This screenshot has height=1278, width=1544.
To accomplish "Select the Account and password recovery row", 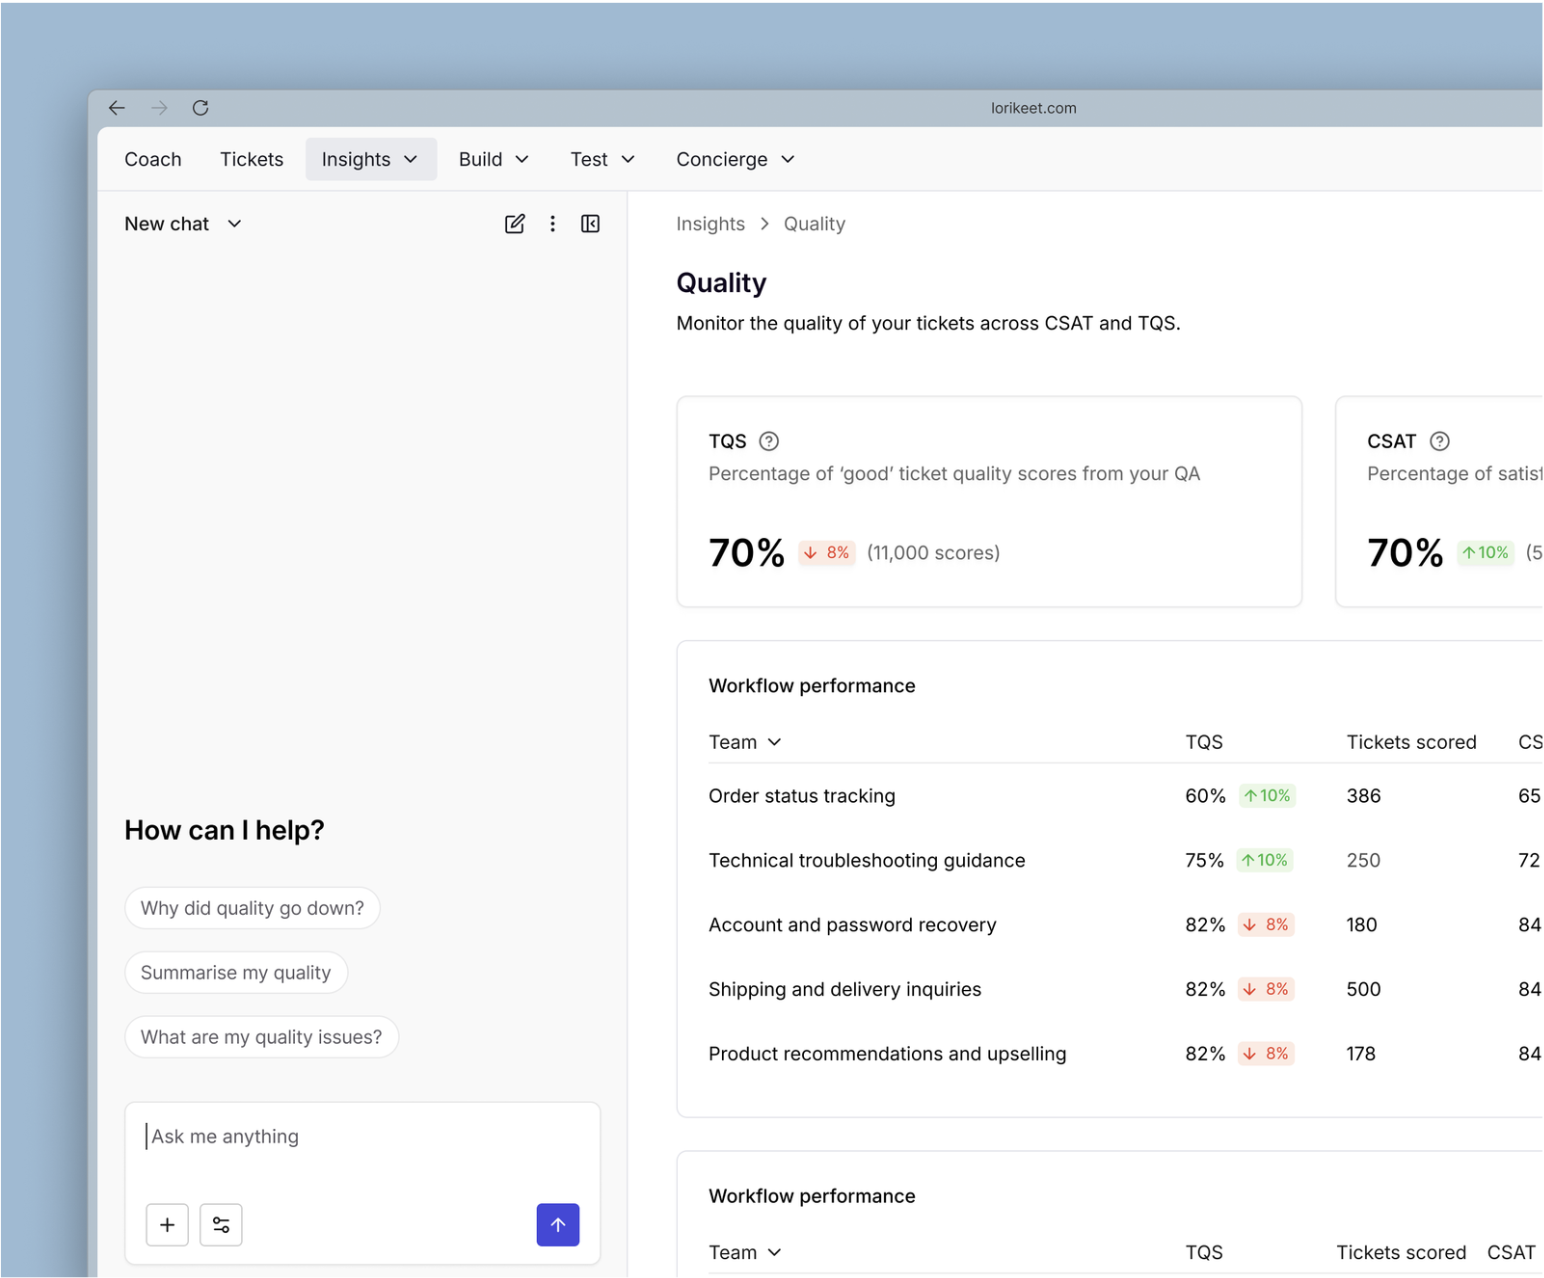I will (1125, 925).
